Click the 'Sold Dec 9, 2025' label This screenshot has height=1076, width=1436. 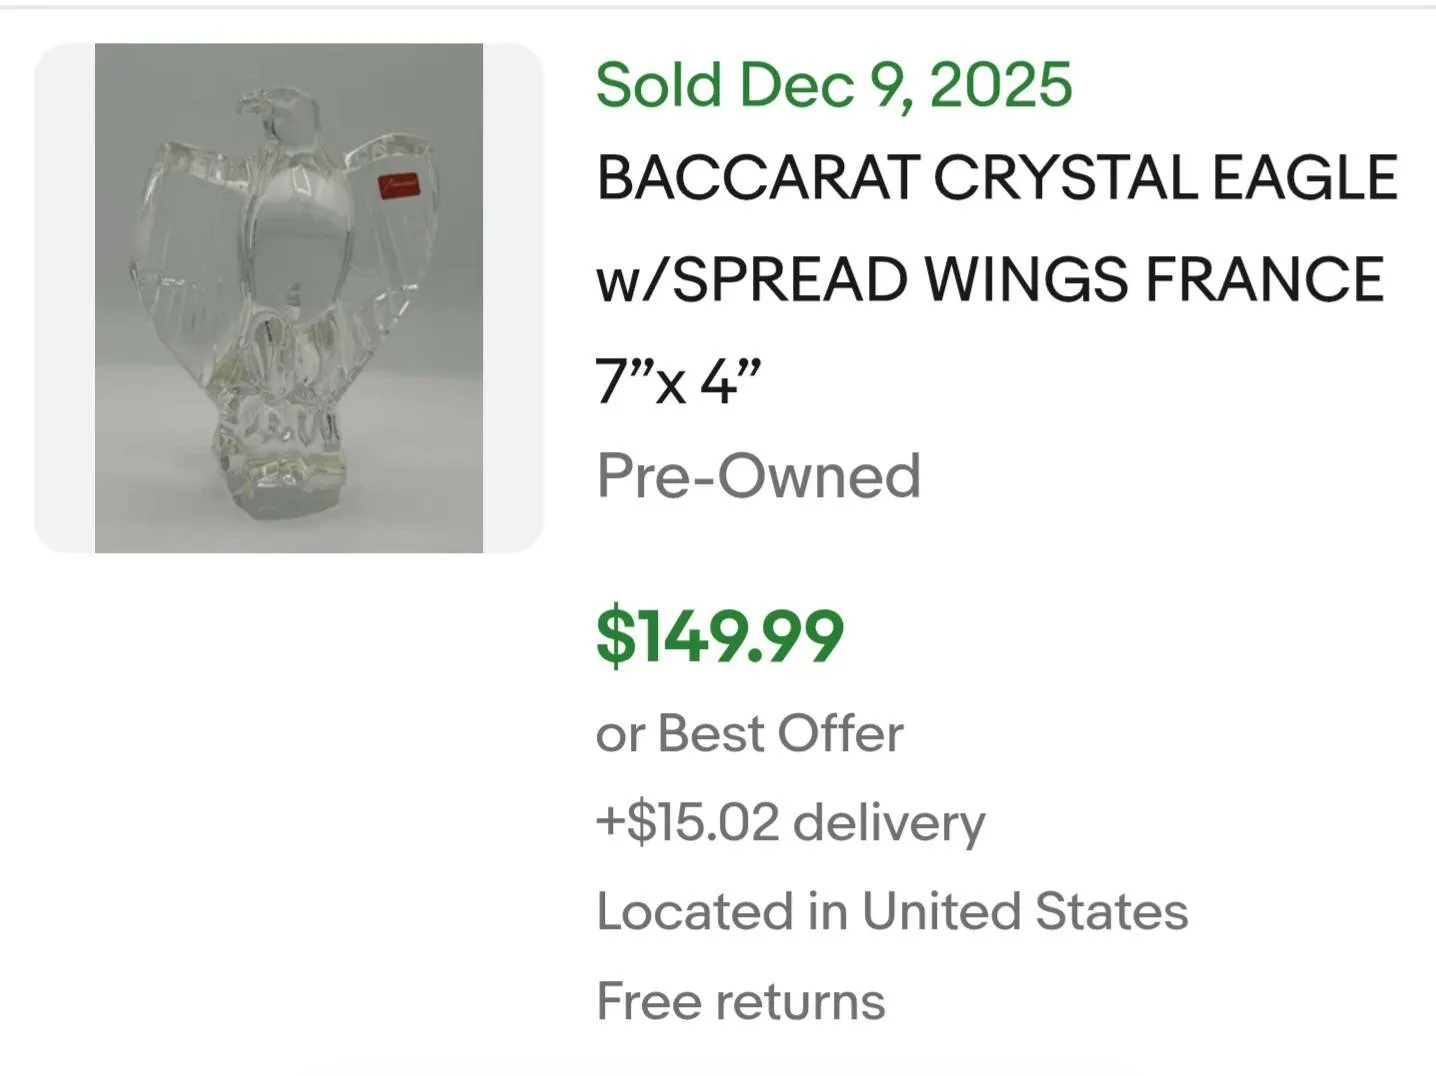[x=833, y=85]
